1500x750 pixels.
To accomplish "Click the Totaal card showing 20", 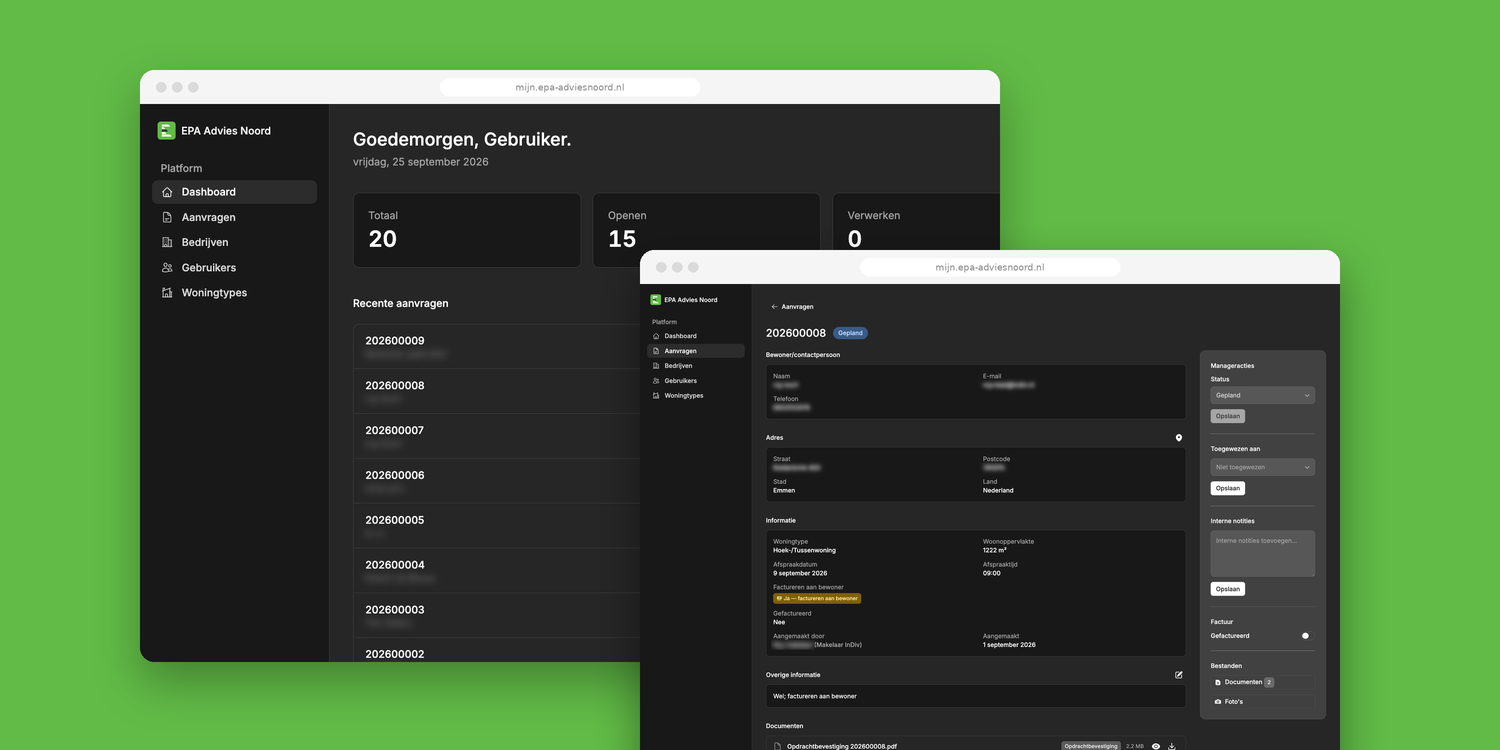I will [x=467, y=230].
